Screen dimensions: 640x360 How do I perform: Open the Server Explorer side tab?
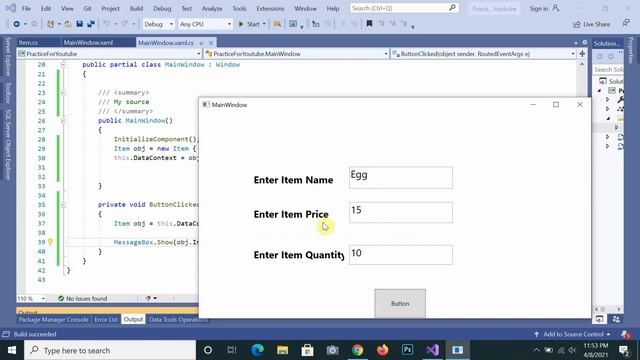pos(8,57)
